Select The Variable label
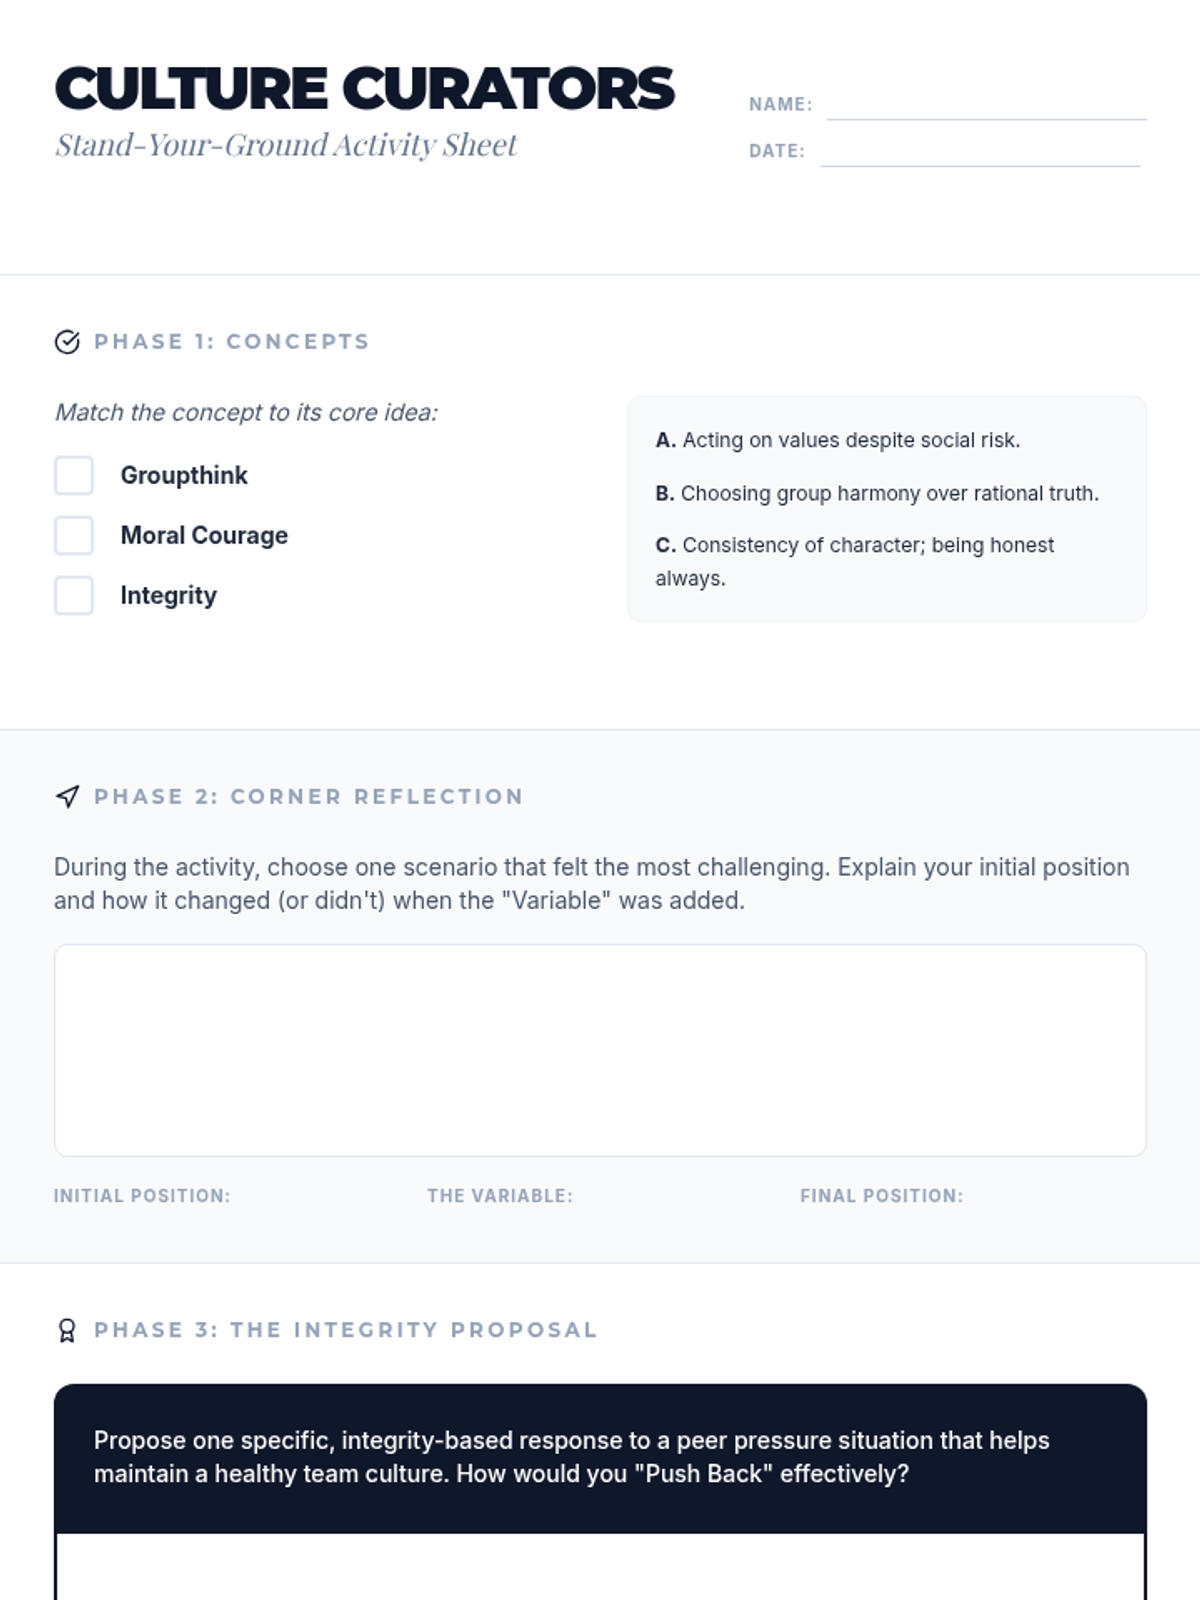Screen dimensions: 1200x1600 (x=500, y=1196)
